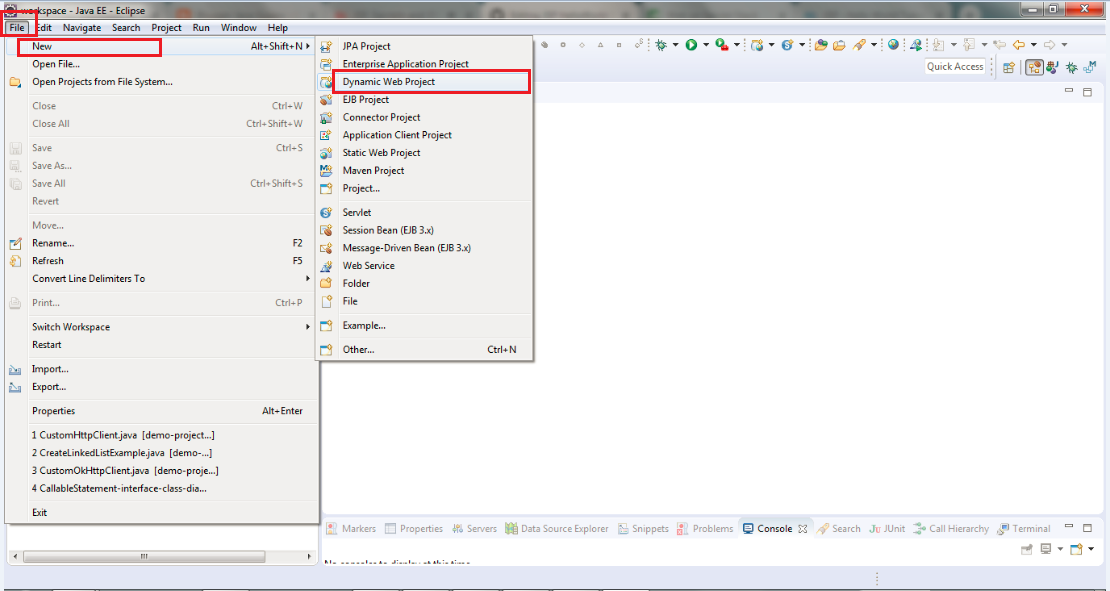1110x591 pixels.
Task: Click the green Run button in toolbar
Action: click(x=691, y=45)
